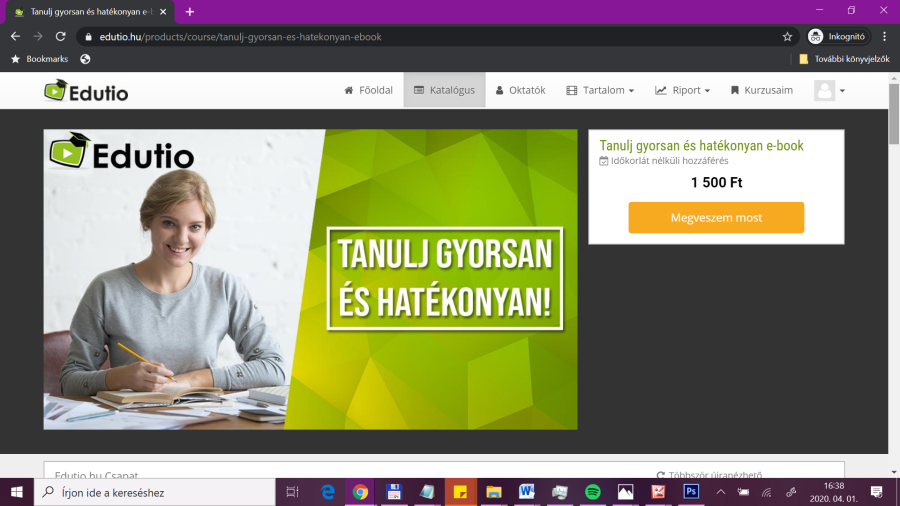
Task: Click the course banner image
Action: 311,279
